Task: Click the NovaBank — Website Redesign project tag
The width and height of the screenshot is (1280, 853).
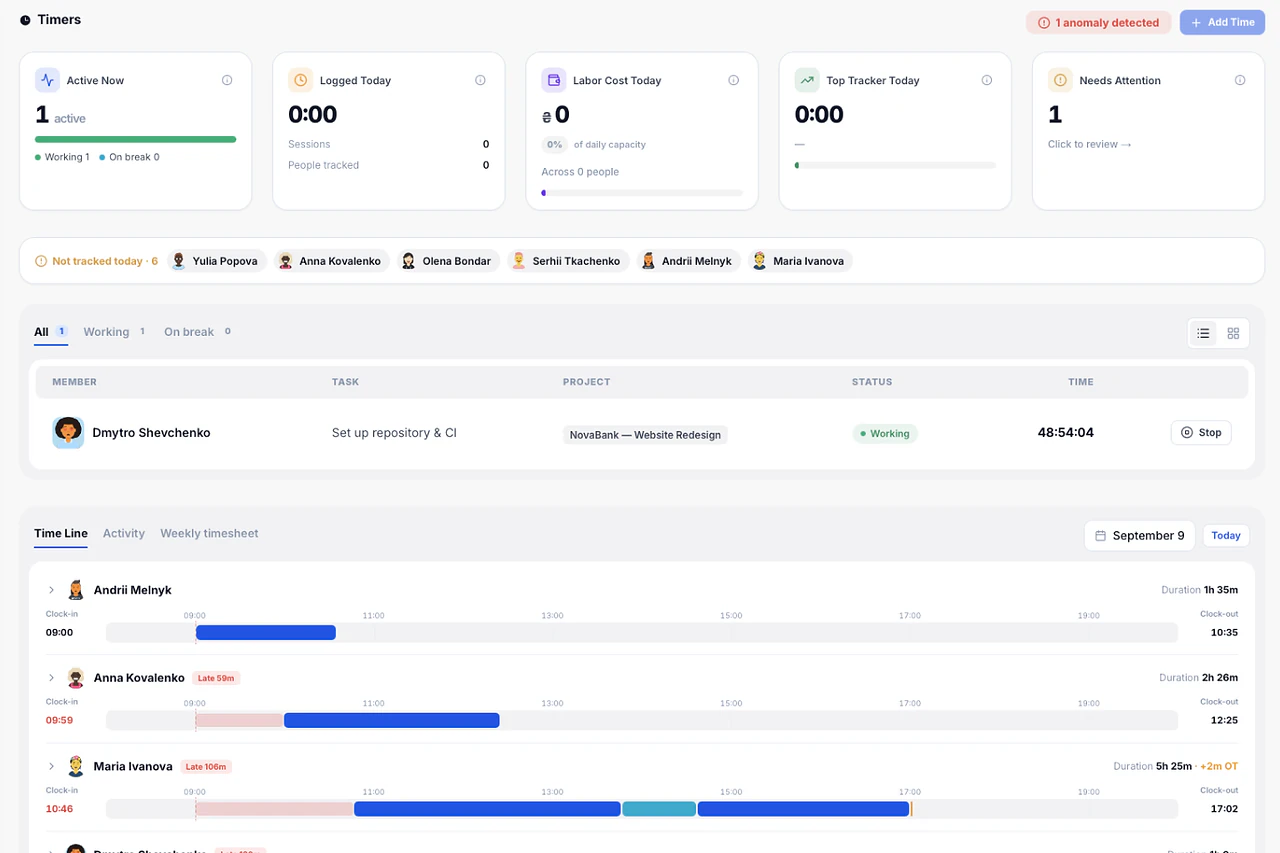Action: click(x=645, y=434)
